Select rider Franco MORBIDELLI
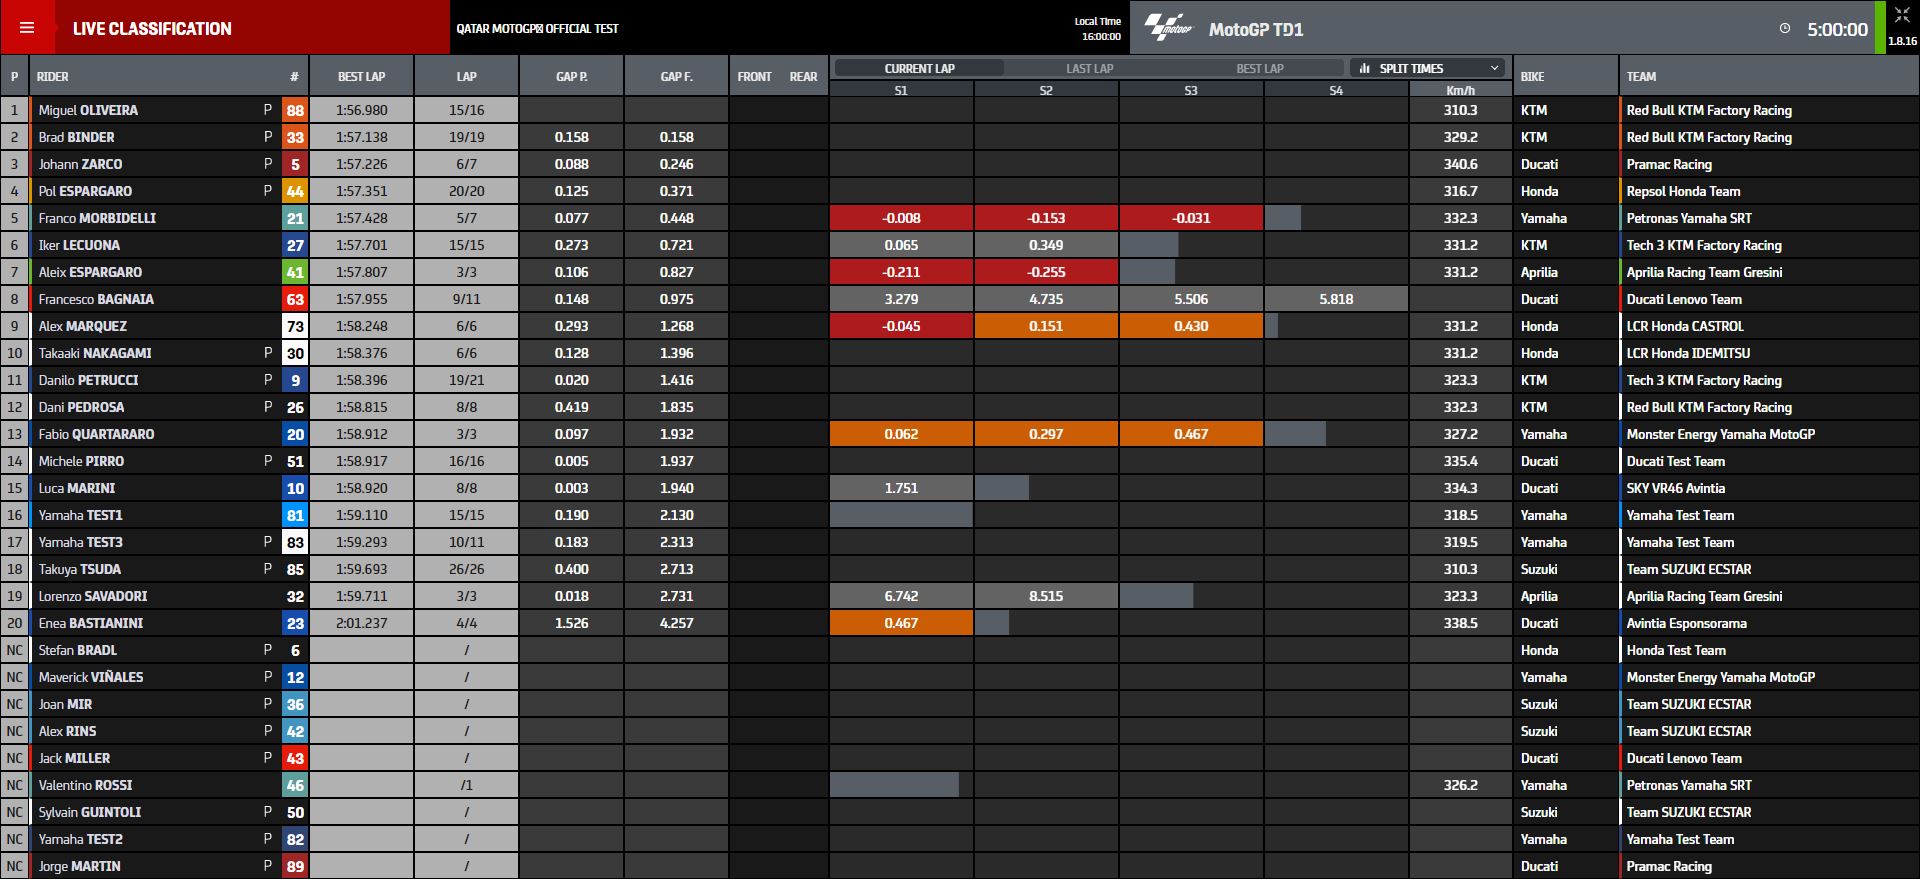1920x879 pixels. (97, 218)
